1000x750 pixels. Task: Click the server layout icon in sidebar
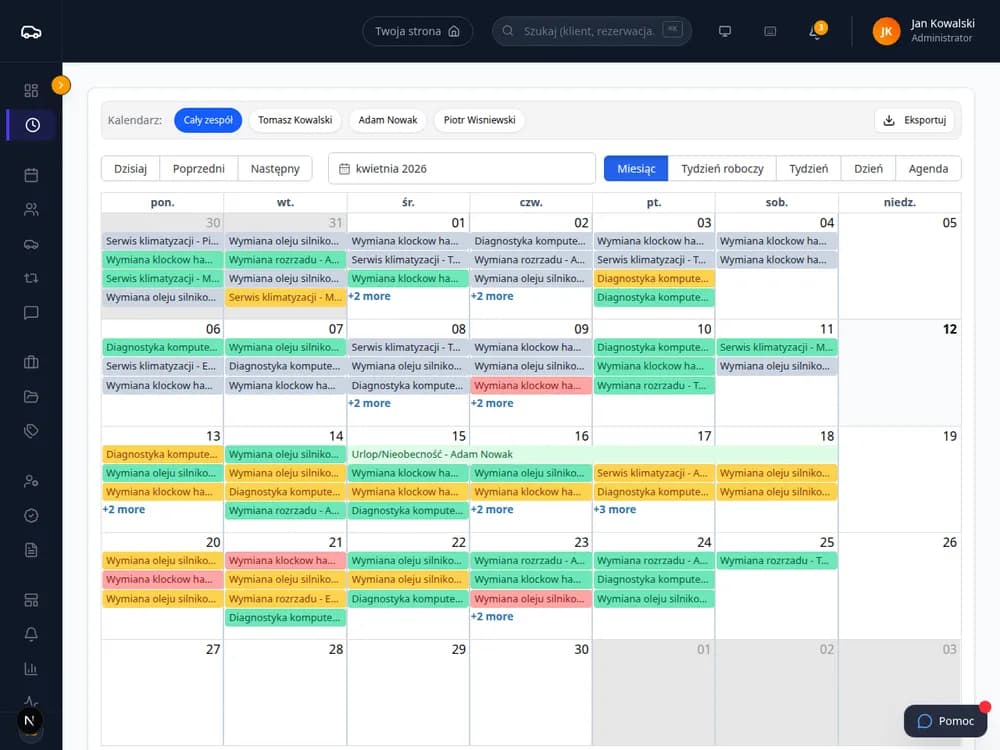[x=31, y=599]
